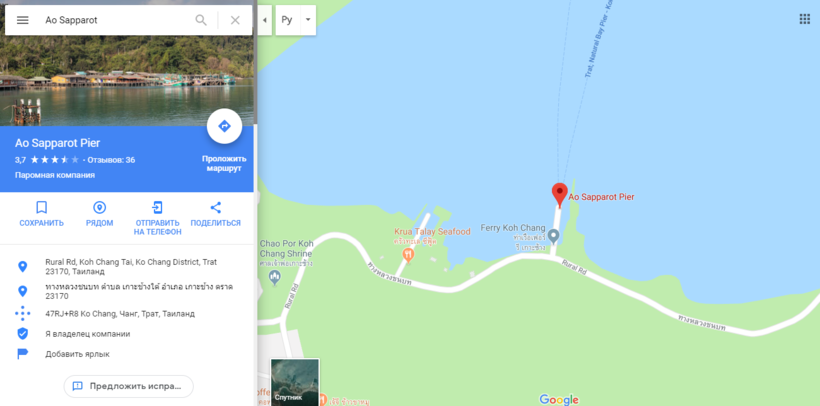Click Добавить ярлык flag entry
This screenshot has width=820, height=406.
click(77, 354)
